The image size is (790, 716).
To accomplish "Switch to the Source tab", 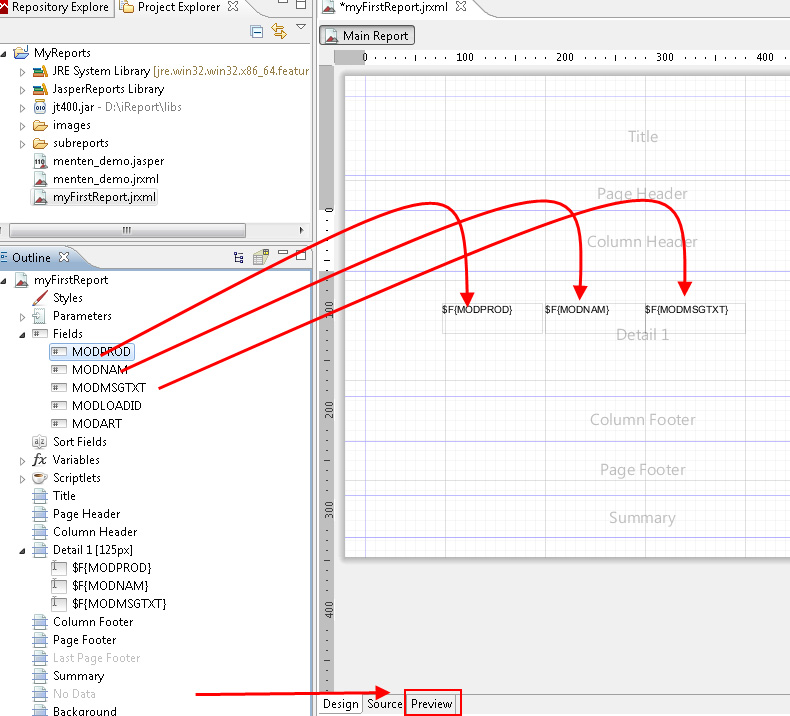I will pyautogui.click(x=384, y=704).
